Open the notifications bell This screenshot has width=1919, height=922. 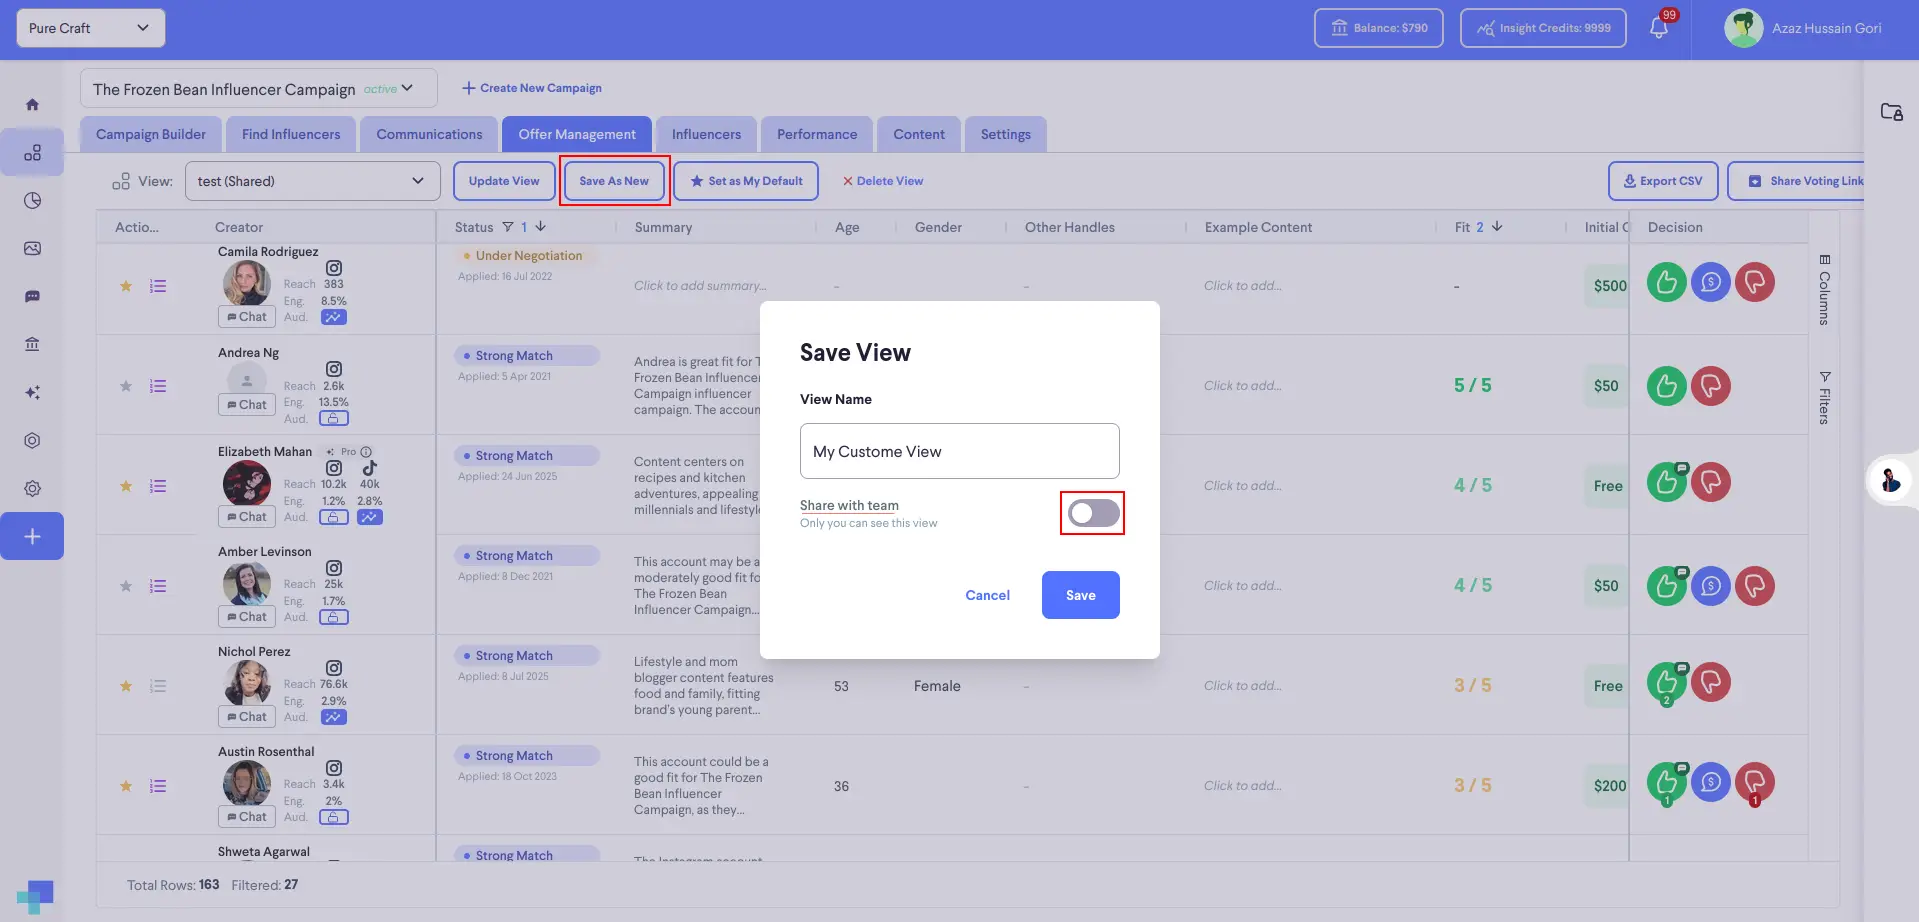coord(1659,28)
